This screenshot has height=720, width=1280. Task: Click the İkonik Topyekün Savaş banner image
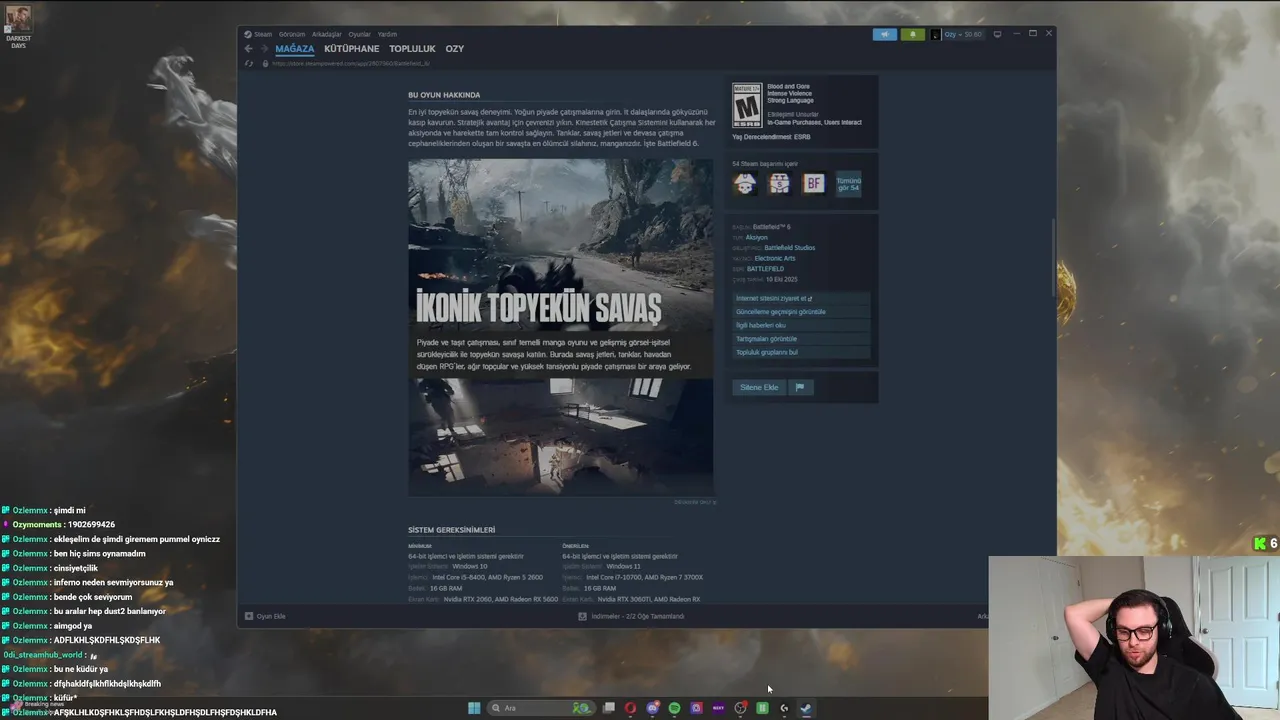(561, 267)
